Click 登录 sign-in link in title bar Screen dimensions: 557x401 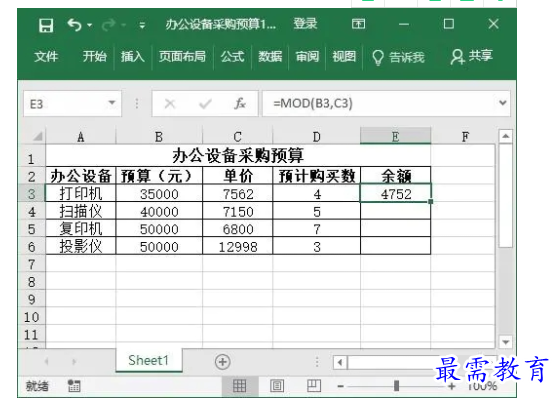coord(305,24)
